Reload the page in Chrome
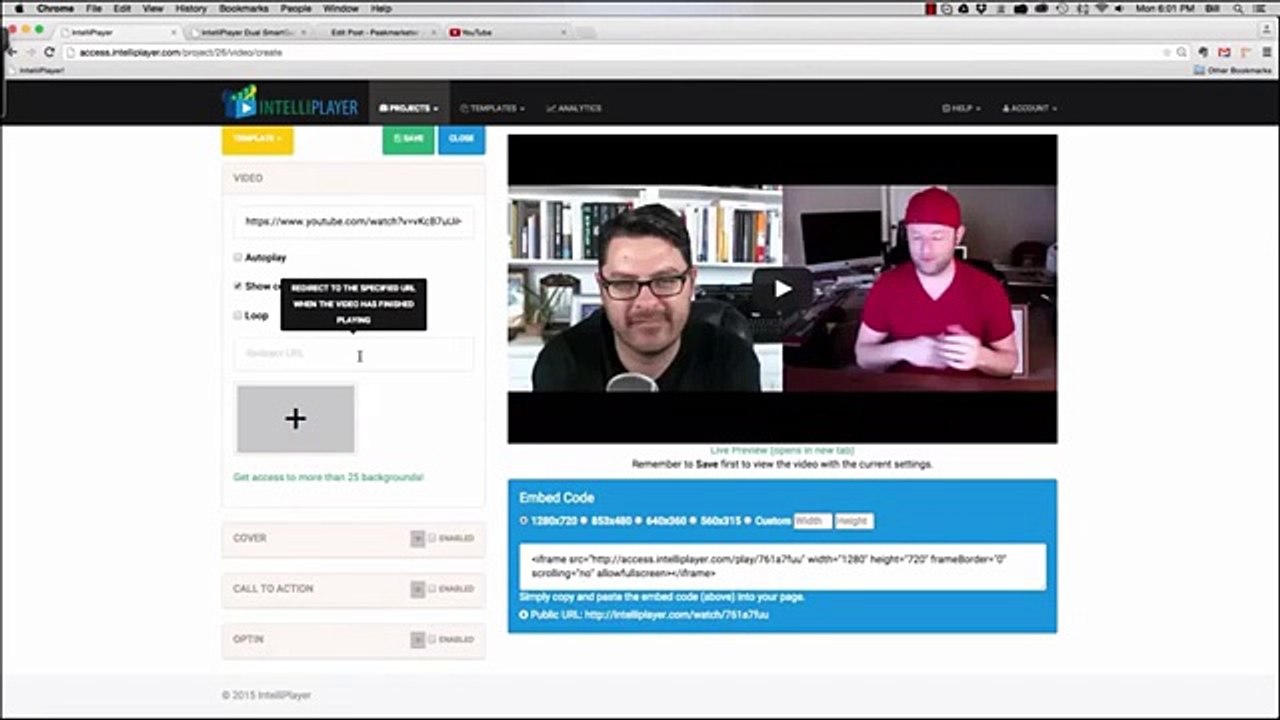Viewport: 1280px width, 720px height. (x=48, y=52)
